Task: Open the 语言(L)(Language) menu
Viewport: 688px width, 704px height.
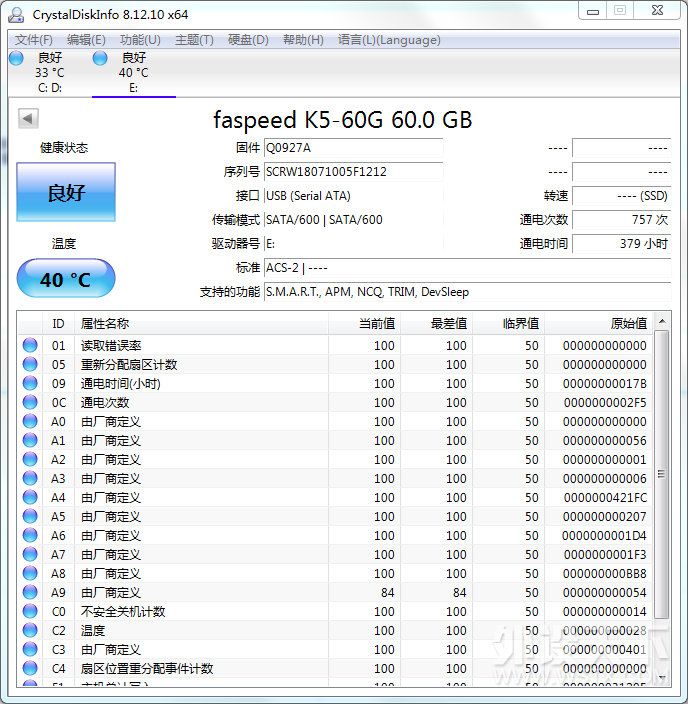Action: 389,40
